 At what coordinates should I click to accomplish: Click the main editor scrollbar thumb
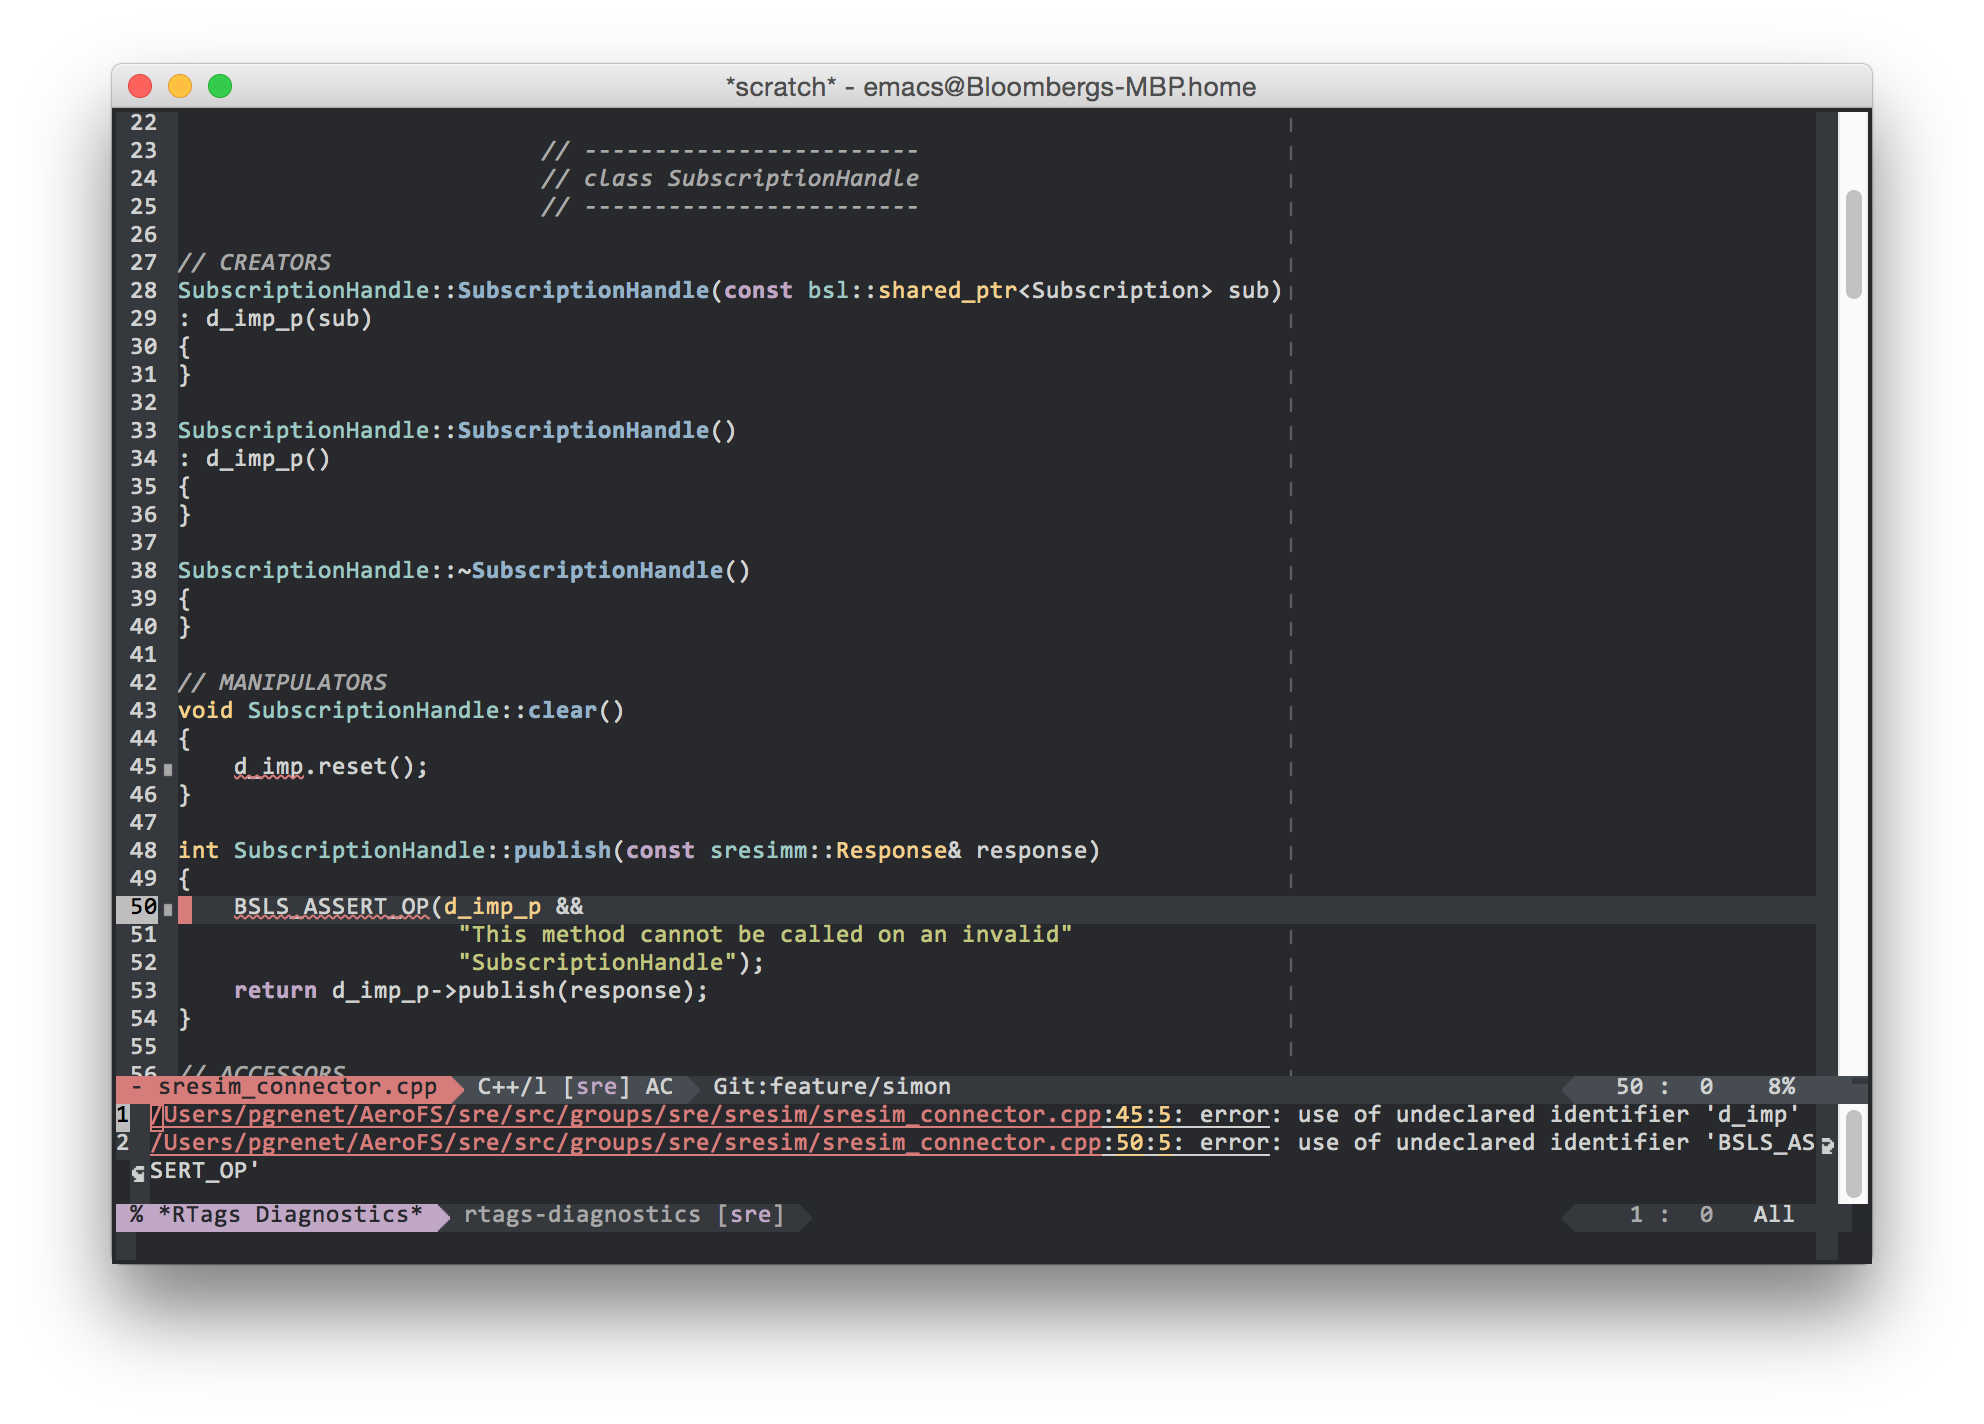1853,244
